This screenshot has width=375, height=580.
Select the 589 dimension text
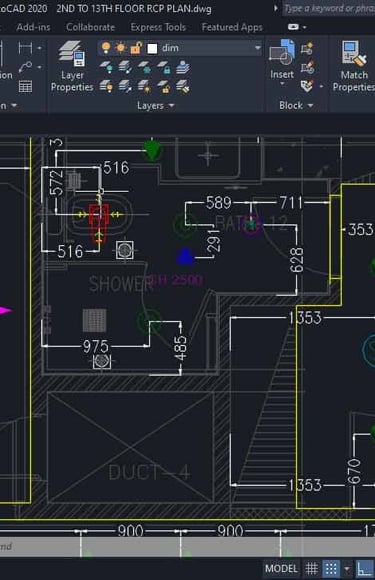219,203
